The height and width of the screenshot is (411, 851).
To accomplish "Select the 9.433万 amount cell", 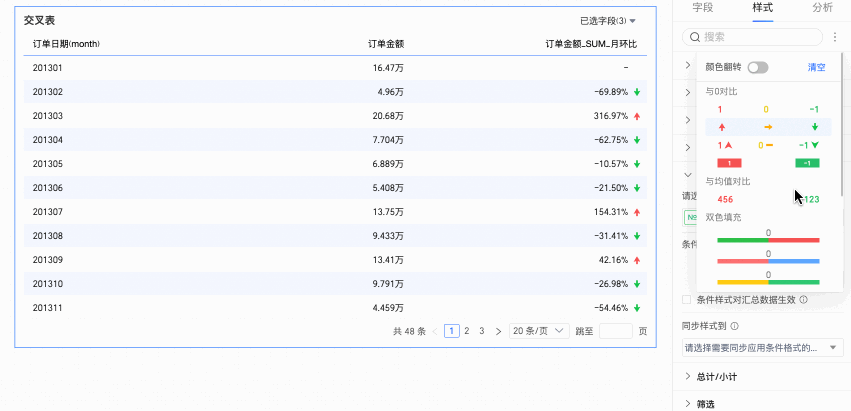I will point(386,236).
